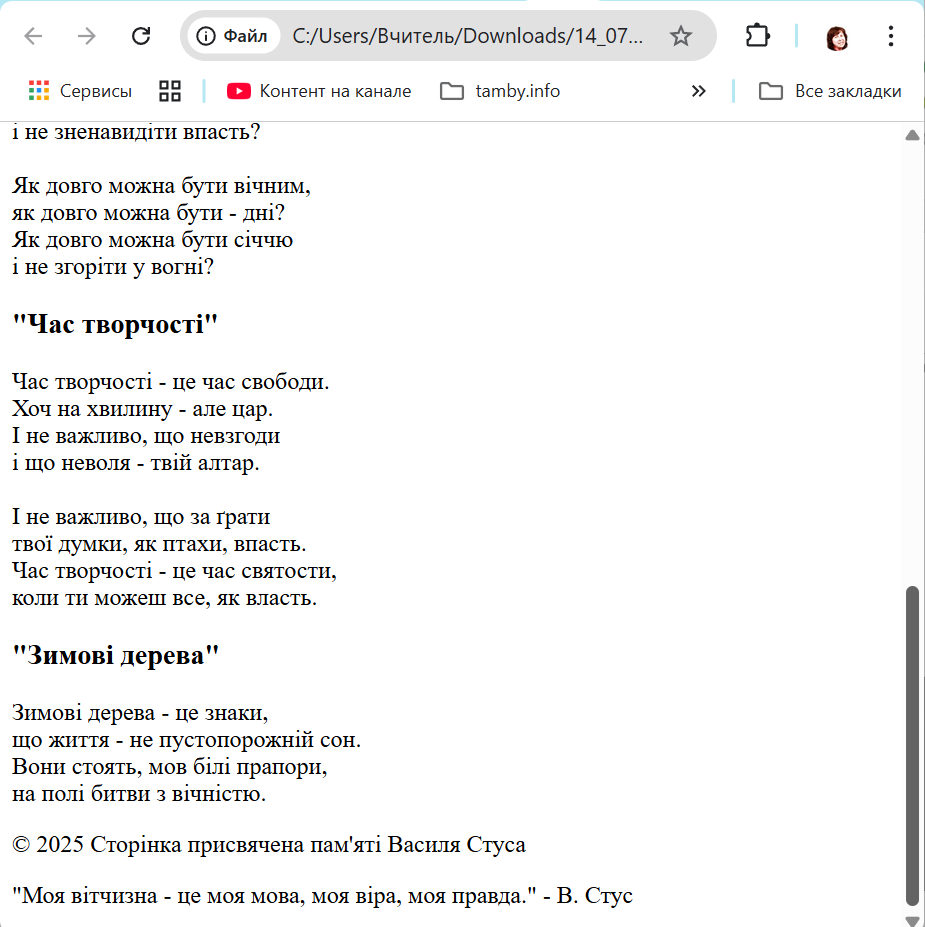Click the vertical scrollbar thumb

click(x=912, y=744)
